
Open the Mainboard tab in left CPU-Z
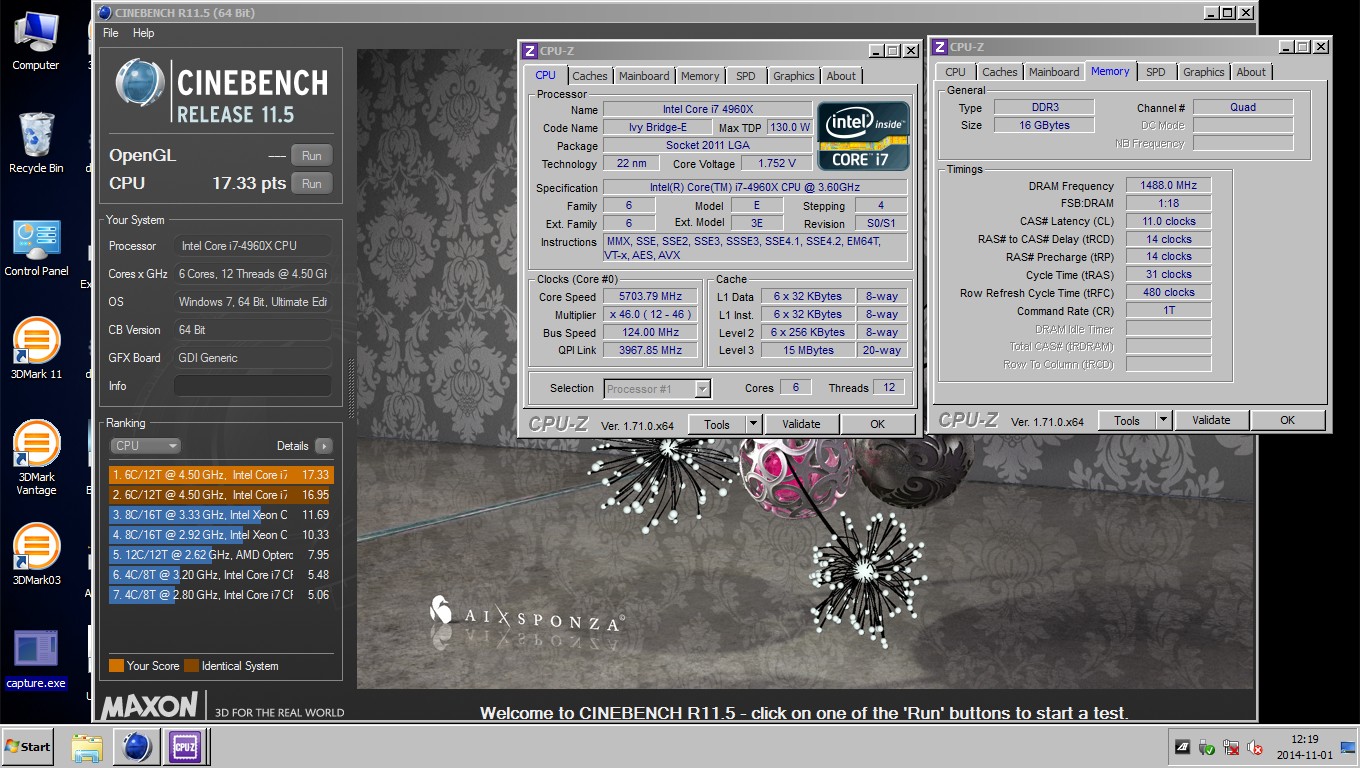(644, 76)
